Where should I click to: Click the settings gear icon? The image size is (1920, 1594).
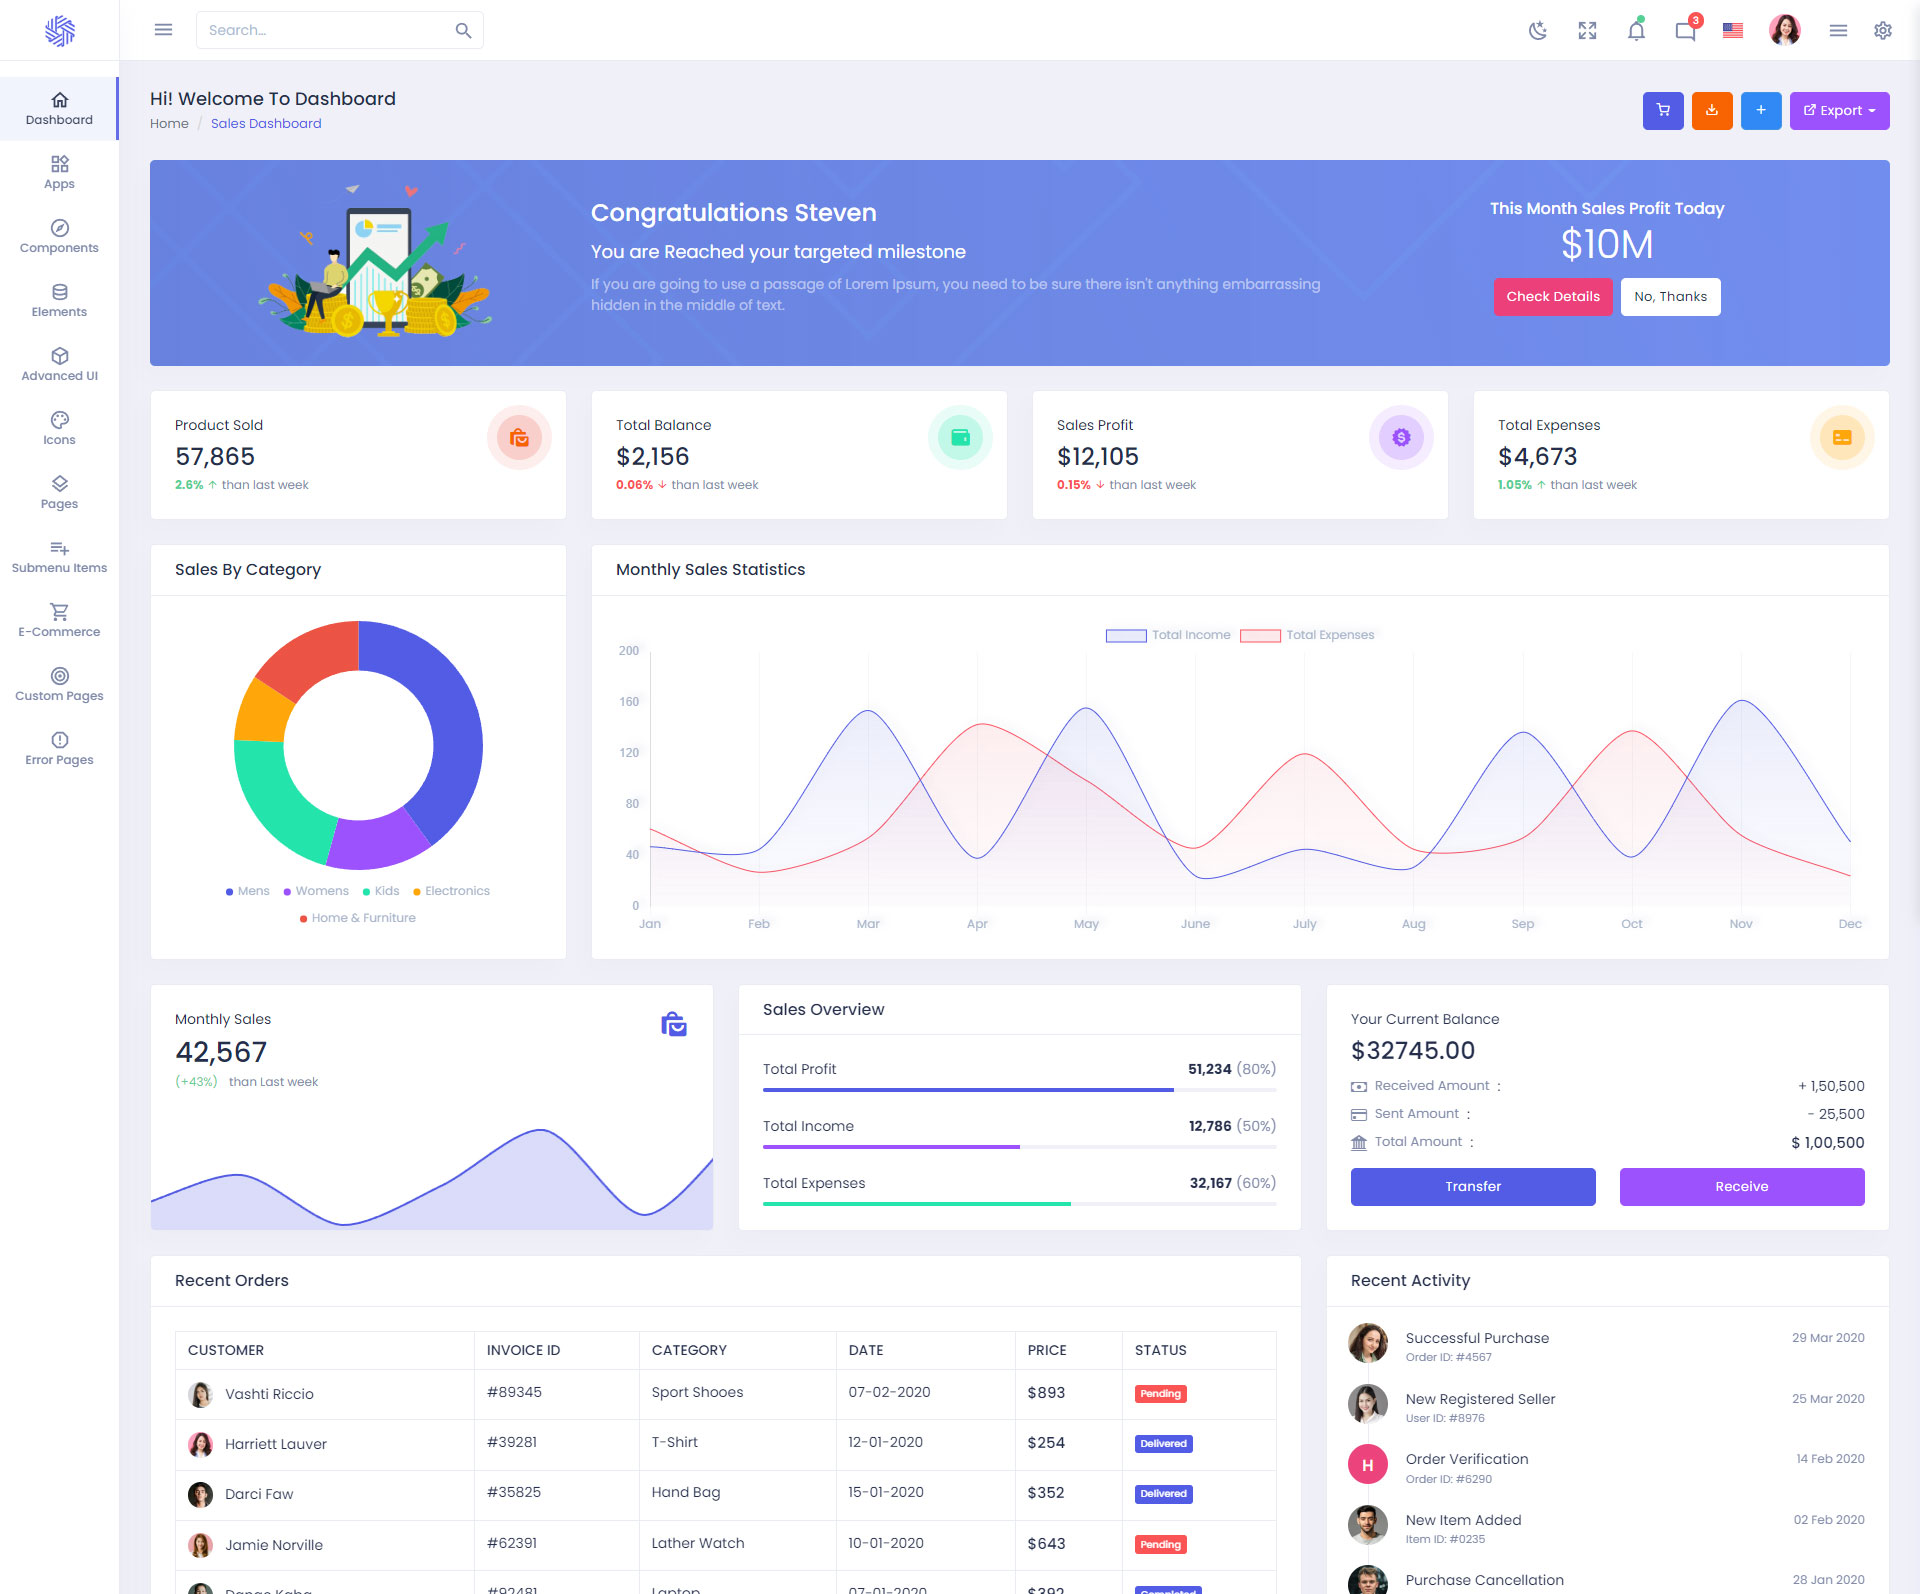pos(1883,30)
